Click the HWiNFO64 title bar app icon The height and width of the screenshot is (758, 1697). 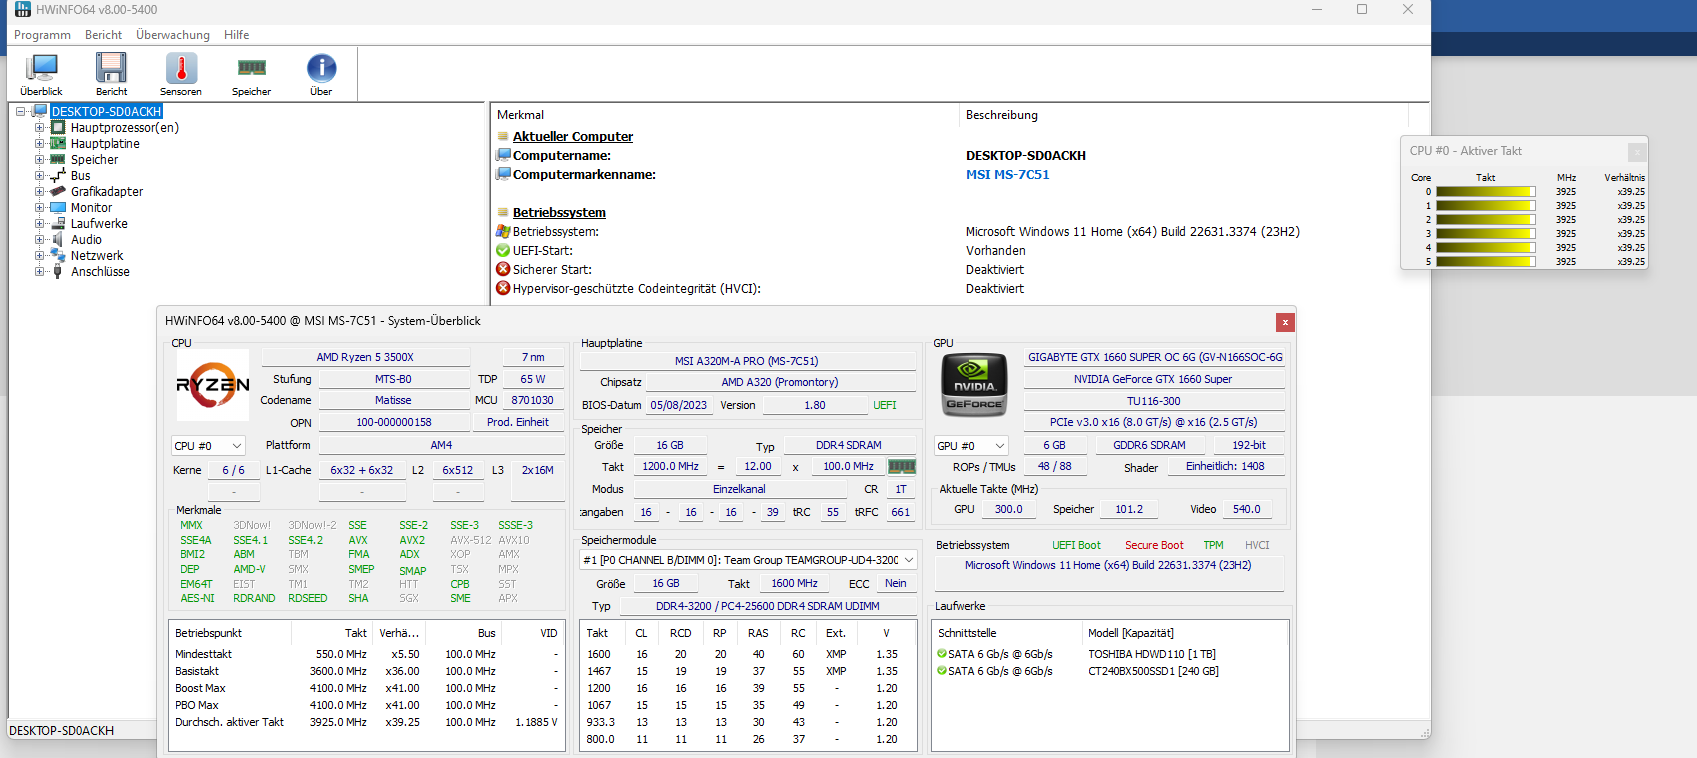[22, 9]
